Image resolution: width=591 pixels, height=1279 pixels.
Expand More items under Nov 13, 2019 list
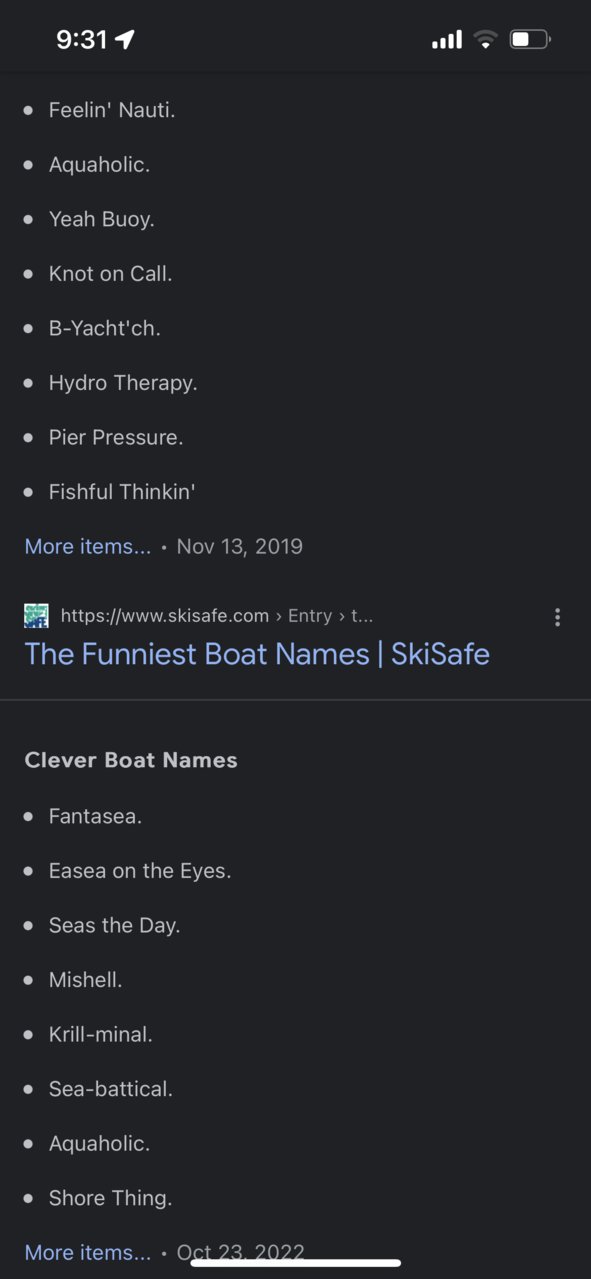pos(88,546)
